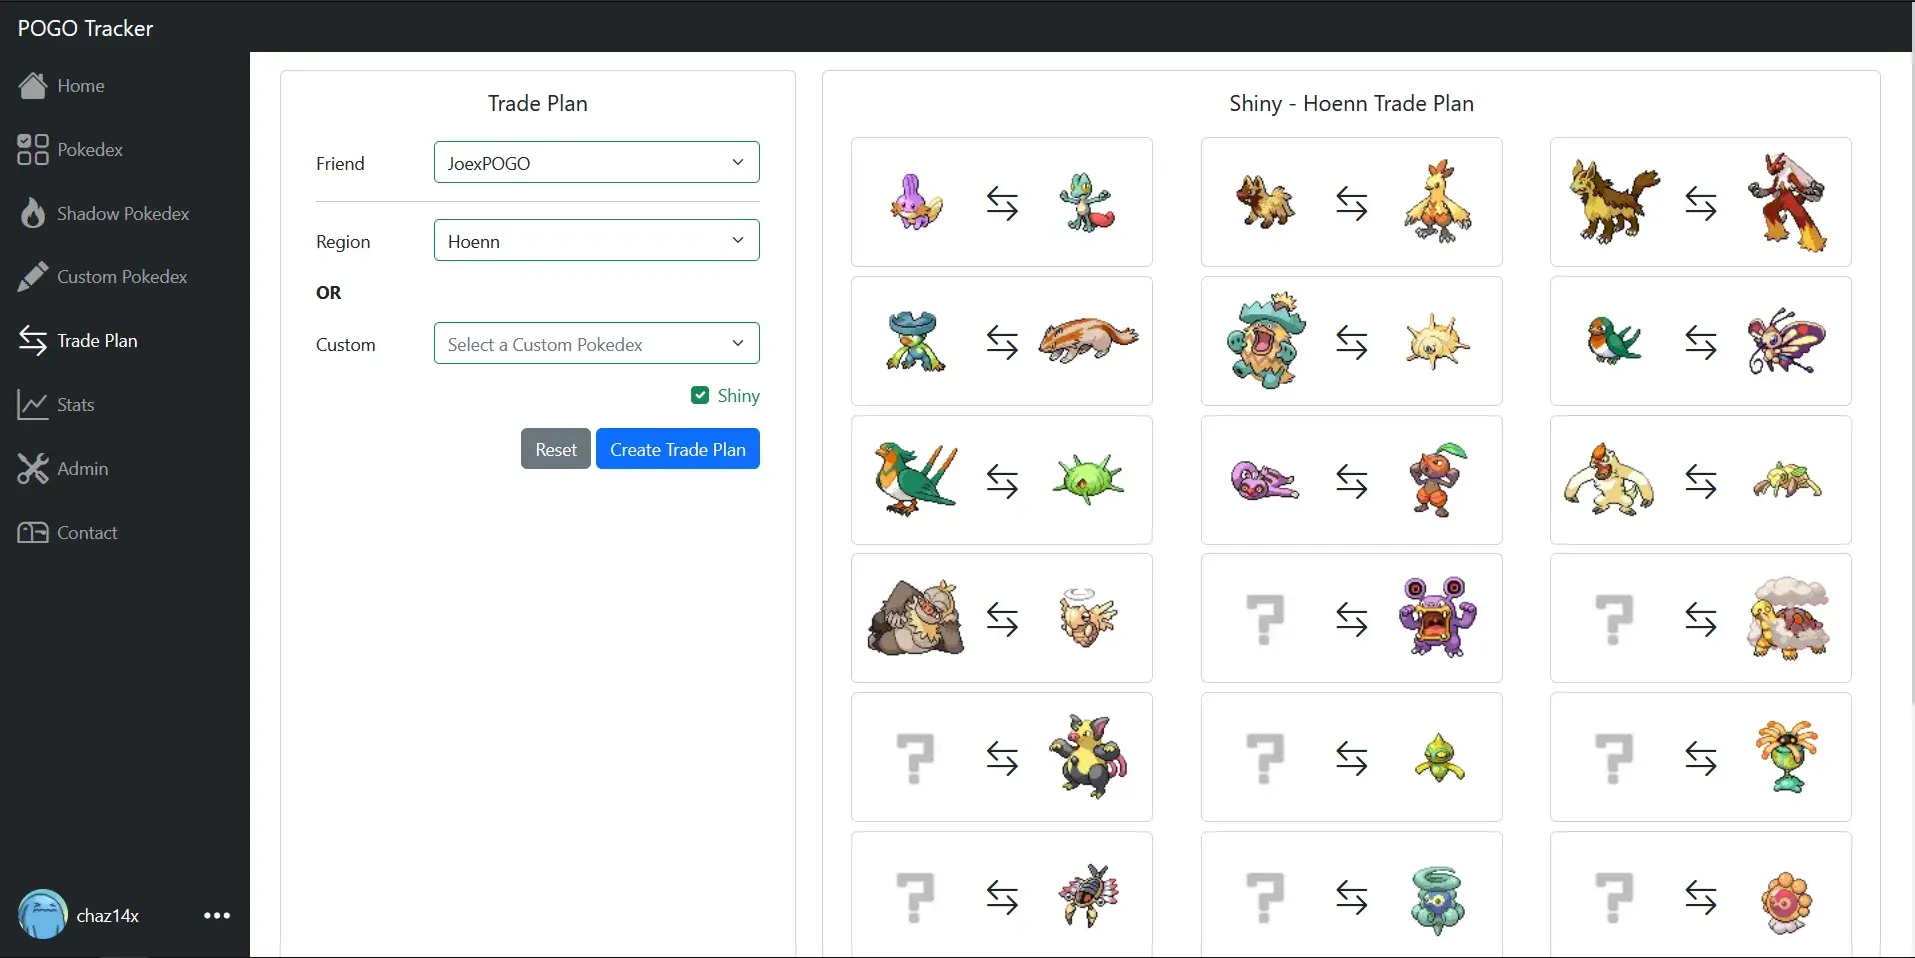Toggle the Shiny checkbox
The image size is (1915, 958).
(700, 396)
